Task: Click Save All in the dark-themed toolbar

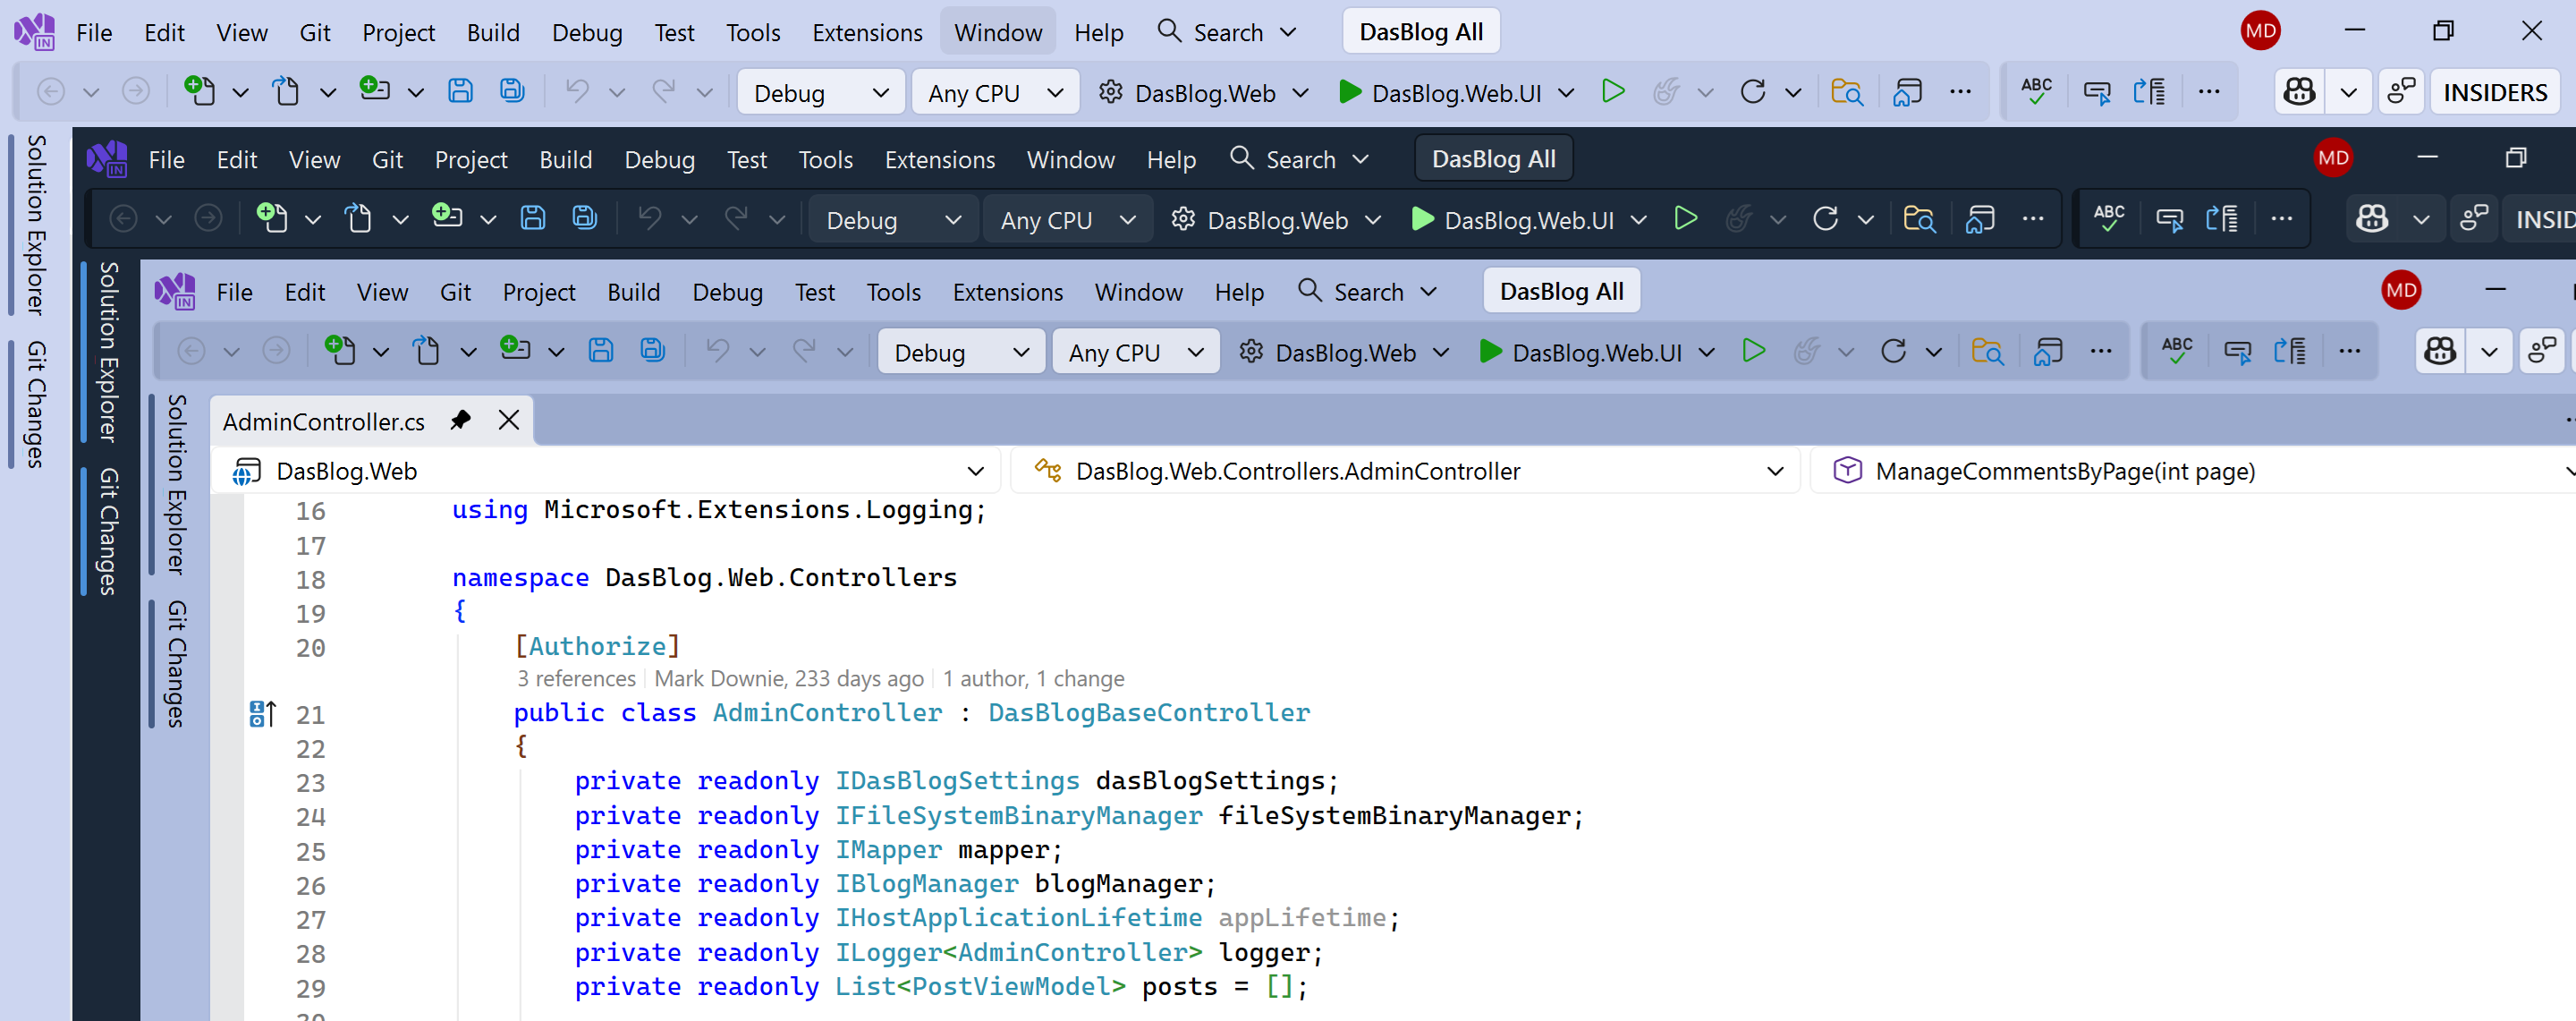Action: pyautogui.click(x=585, y=218)
